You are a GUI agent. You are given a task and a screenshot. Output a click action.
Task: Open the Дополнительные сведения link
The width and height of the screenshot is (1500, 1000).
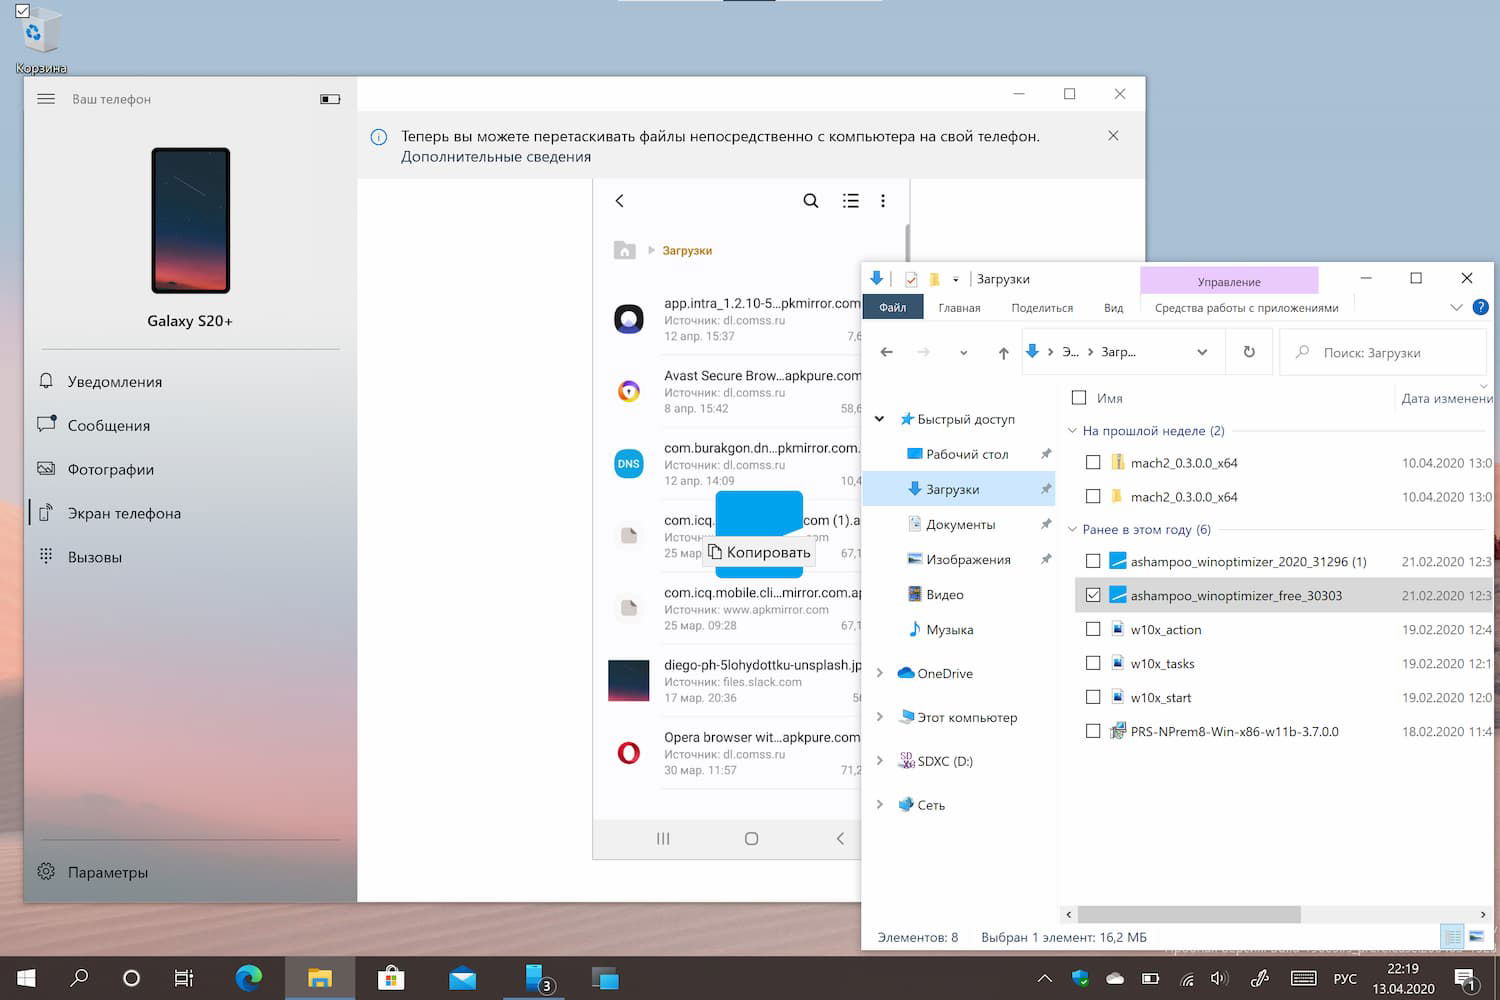point(496,157)
